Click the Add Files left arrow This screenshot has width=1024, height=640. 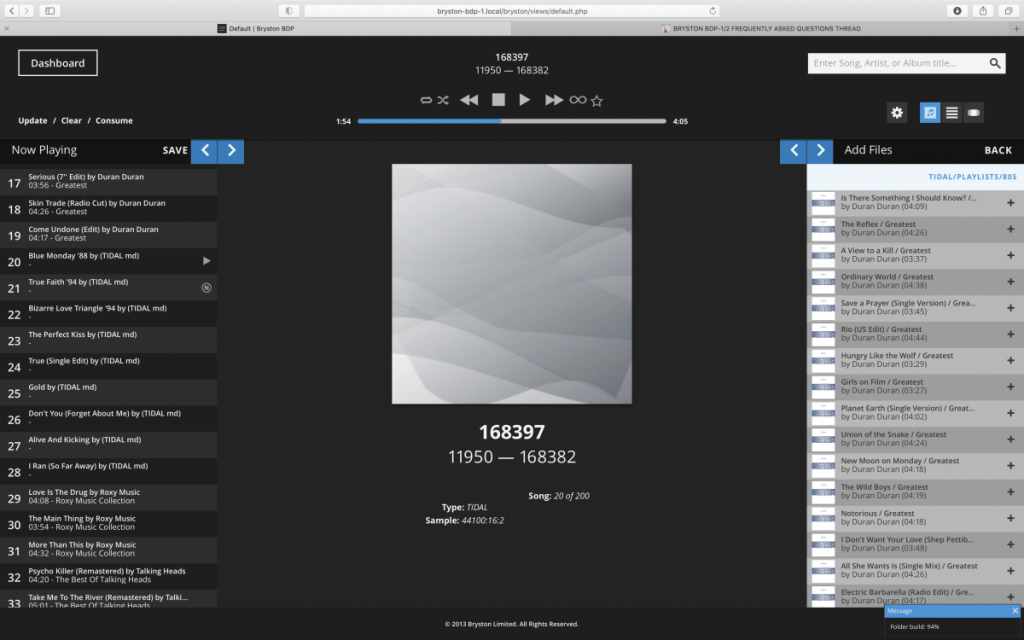(793, 151)
